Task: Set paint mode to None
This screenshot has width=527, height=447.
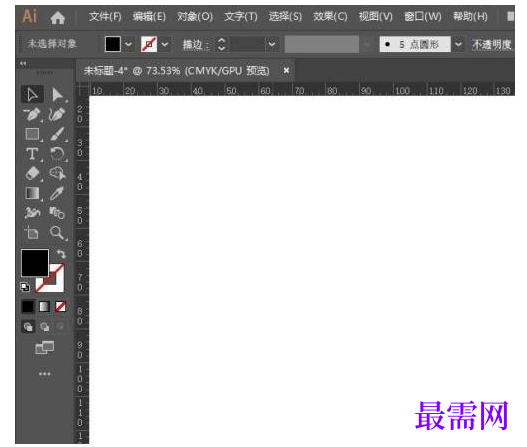Action: 60,306
